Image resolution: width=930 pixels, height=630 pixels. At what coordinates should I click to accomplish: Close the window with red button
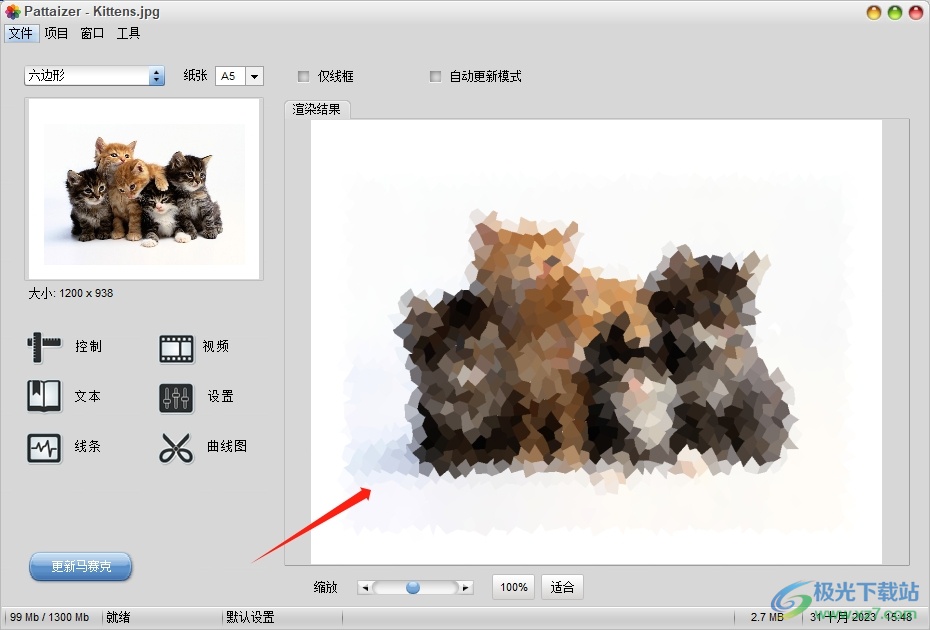916,12
